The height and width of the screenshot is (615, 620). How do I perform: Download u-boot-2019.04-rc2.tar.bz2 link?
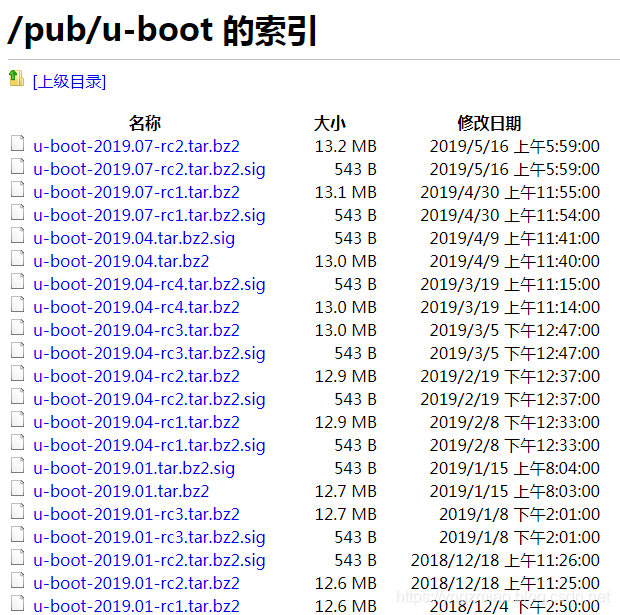click(136, 376)
